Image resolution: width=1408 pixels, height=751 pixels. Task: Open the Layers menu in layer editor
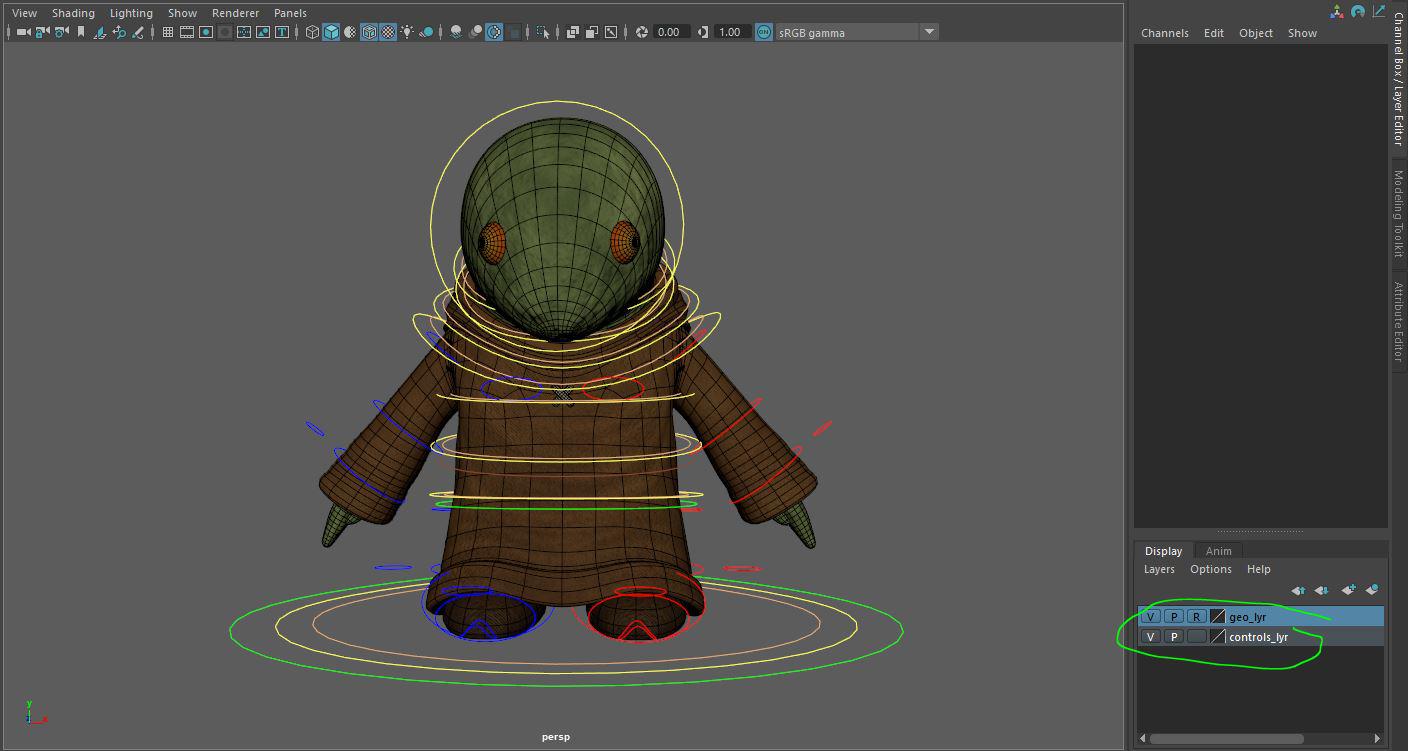point(1159,569)
